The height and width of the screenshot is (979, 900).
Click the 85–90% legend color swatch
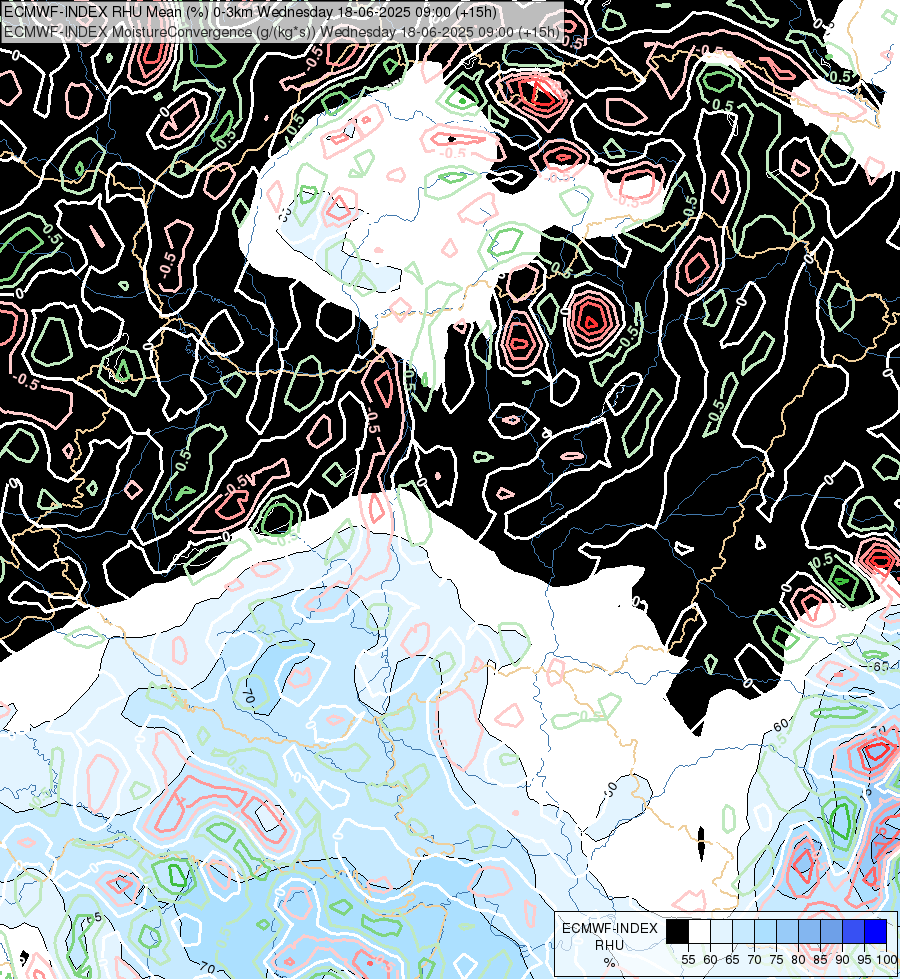[x=831, y=931]
